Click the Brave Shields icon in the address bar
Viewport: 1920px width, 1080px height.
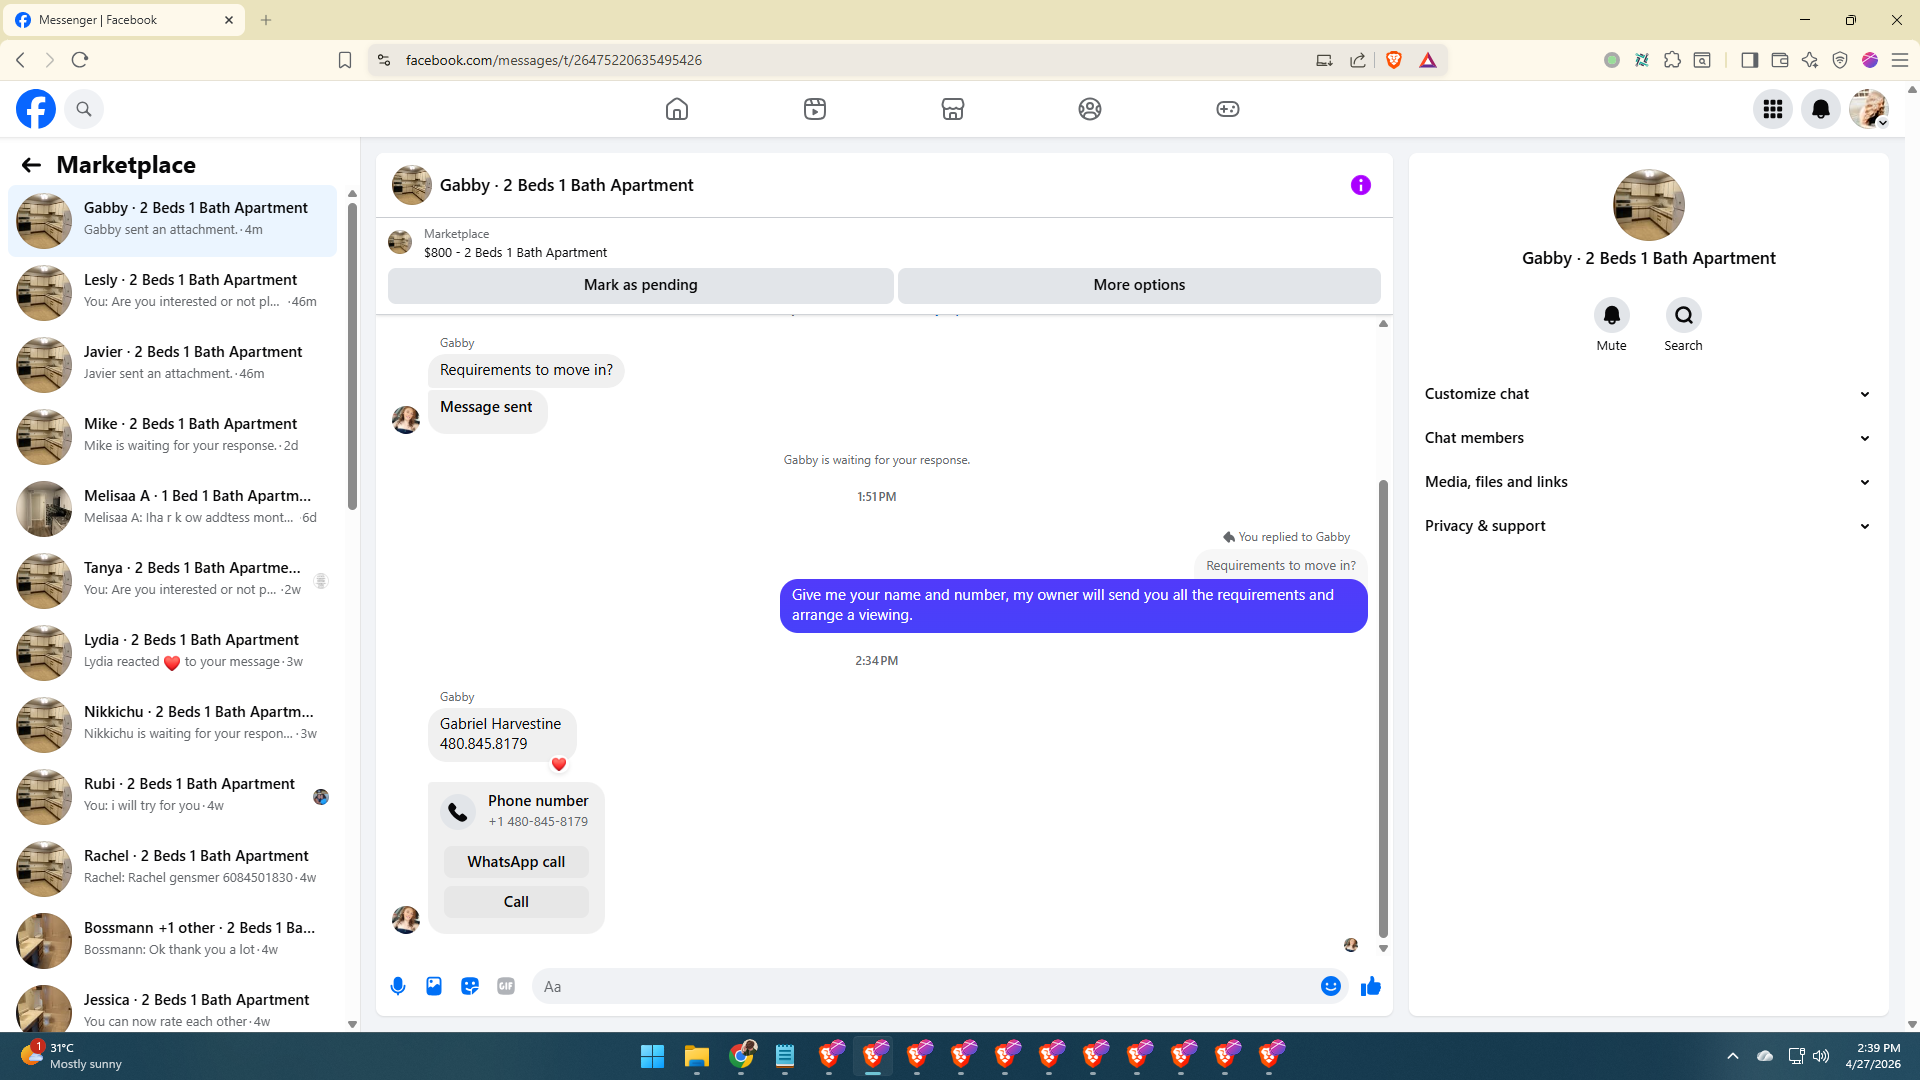1394,60
